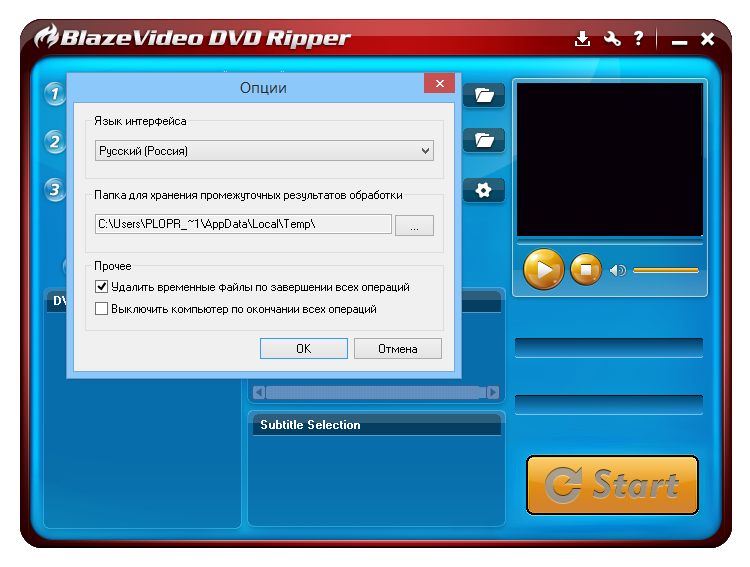Play the video preview
The height and width of the screenshot is (567, 750).
[543, 269]
